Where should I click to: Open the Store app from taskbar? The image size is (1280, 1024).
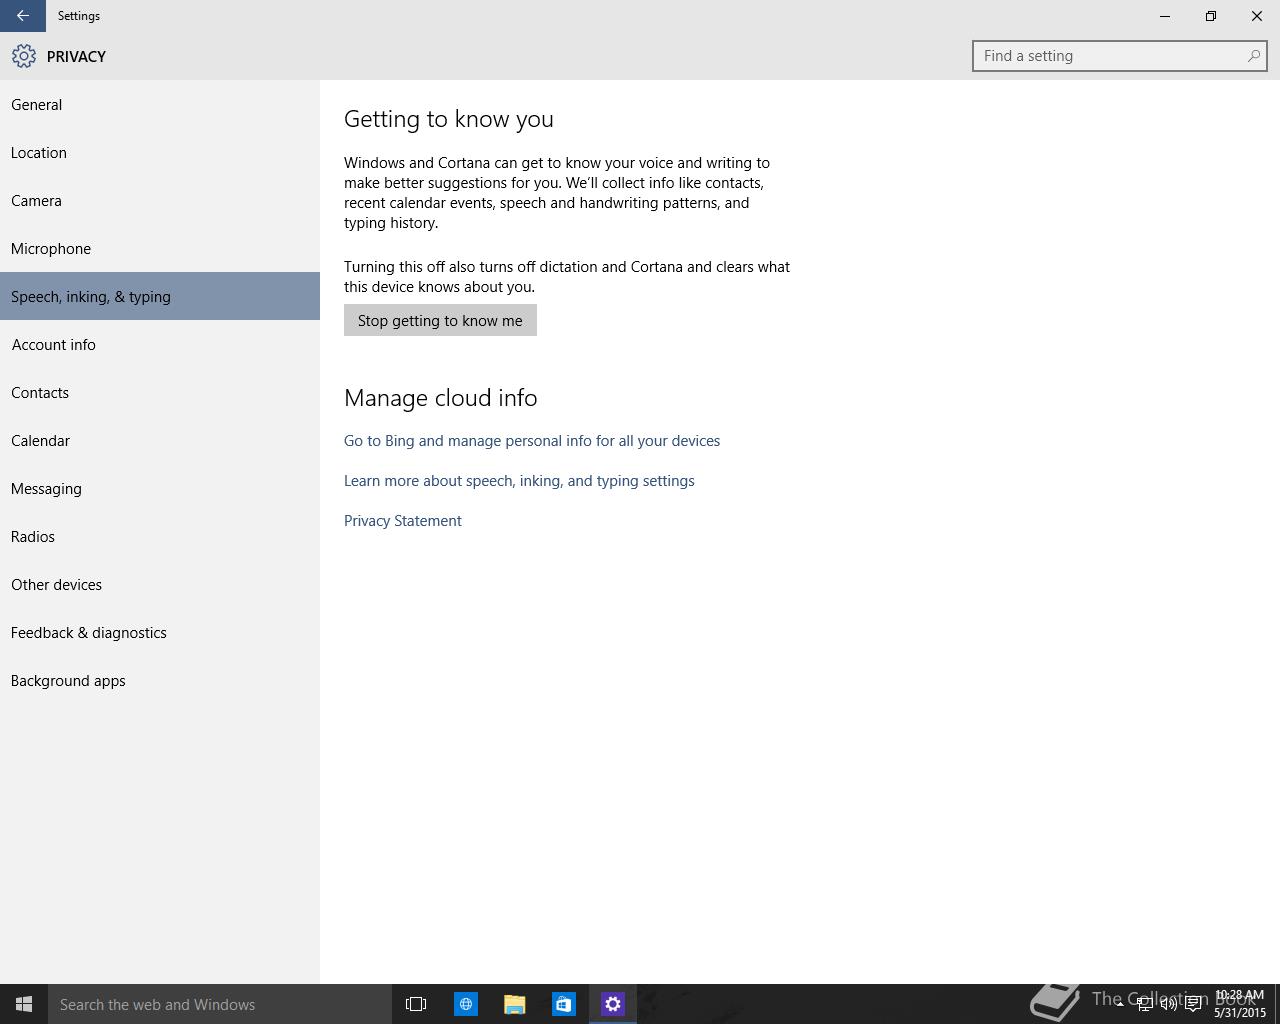click(564, 1004)
